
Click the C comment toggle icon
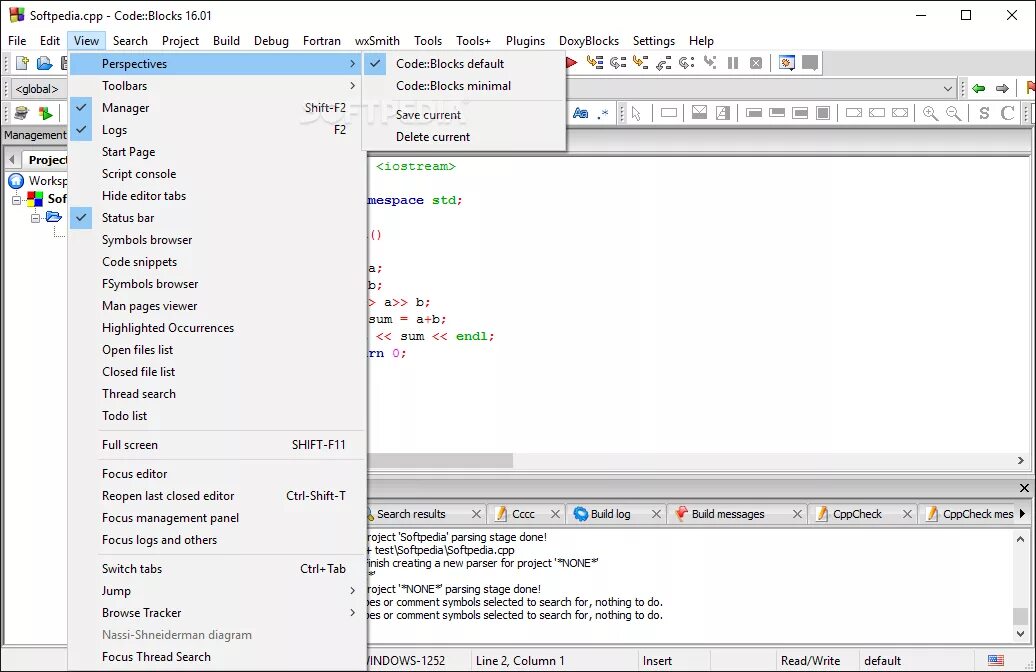coord(1008,113)
